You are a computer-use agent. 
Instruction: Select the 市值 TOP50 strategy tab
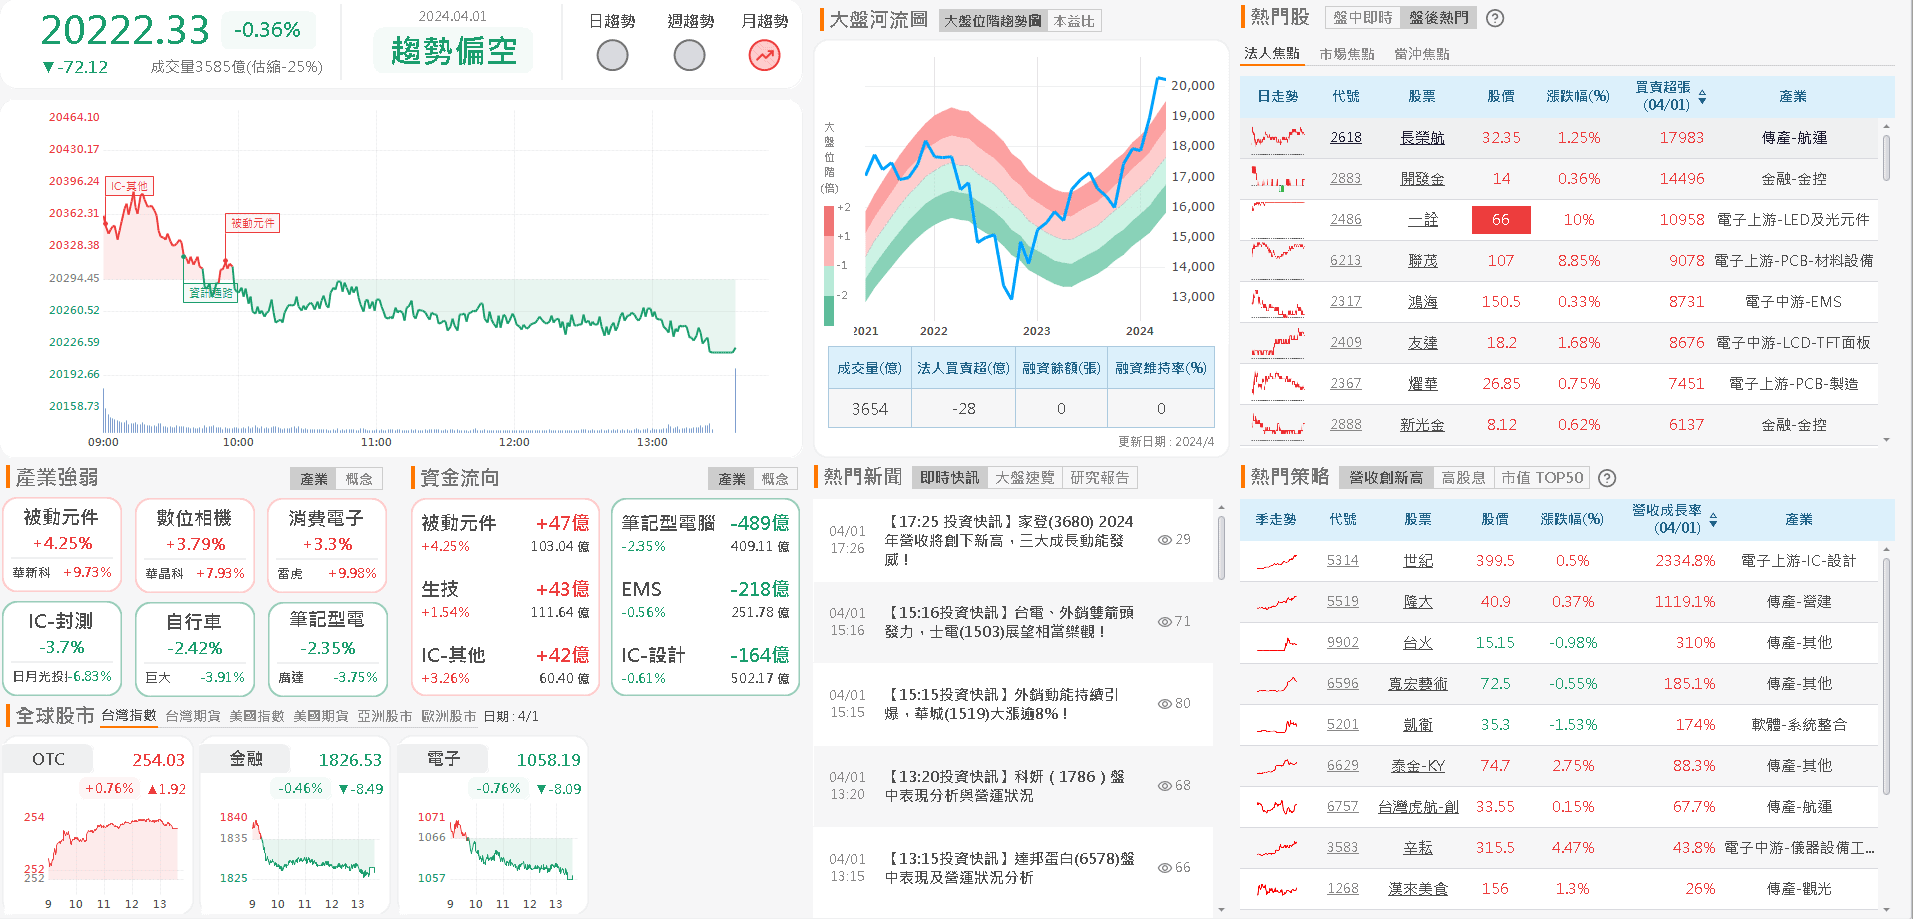(x=1542, y=478)
